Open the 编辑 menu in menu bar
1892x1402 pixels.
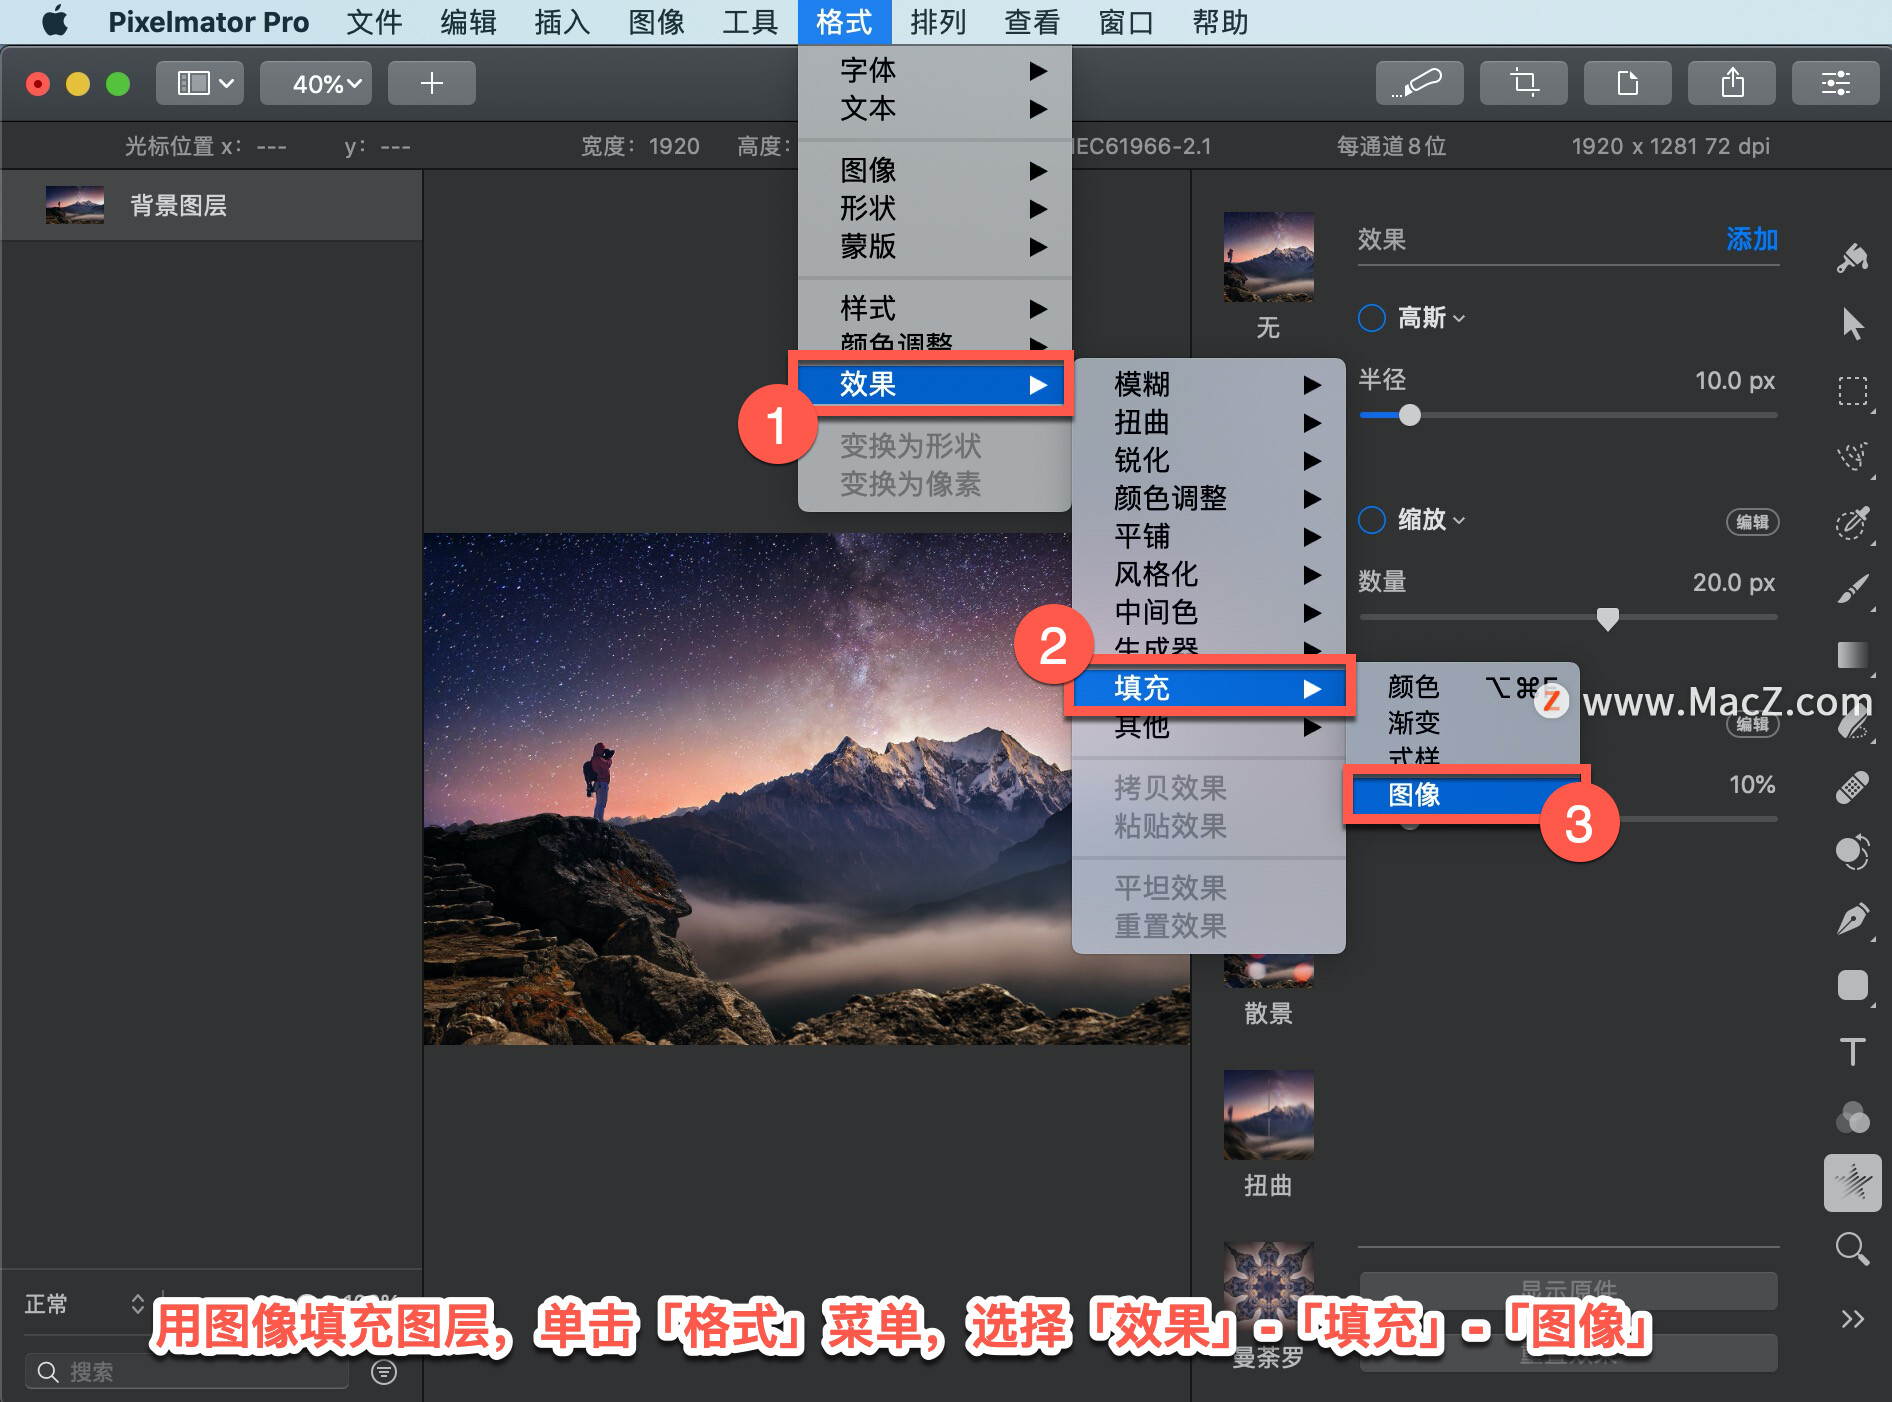click(x=468, y=21)
